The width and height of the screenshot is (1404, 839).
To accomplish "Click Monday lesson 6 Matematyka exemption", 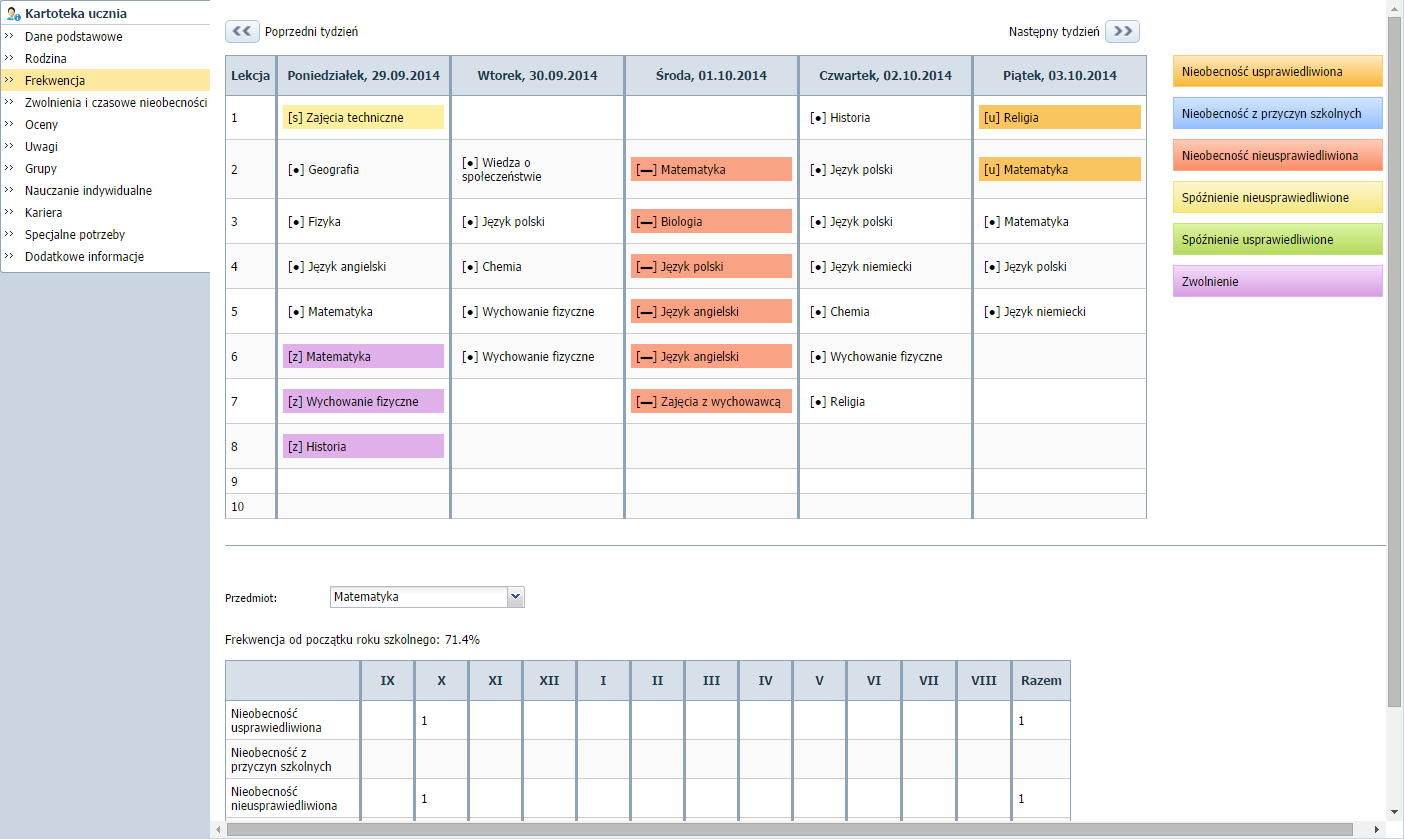I will (363, 357).
